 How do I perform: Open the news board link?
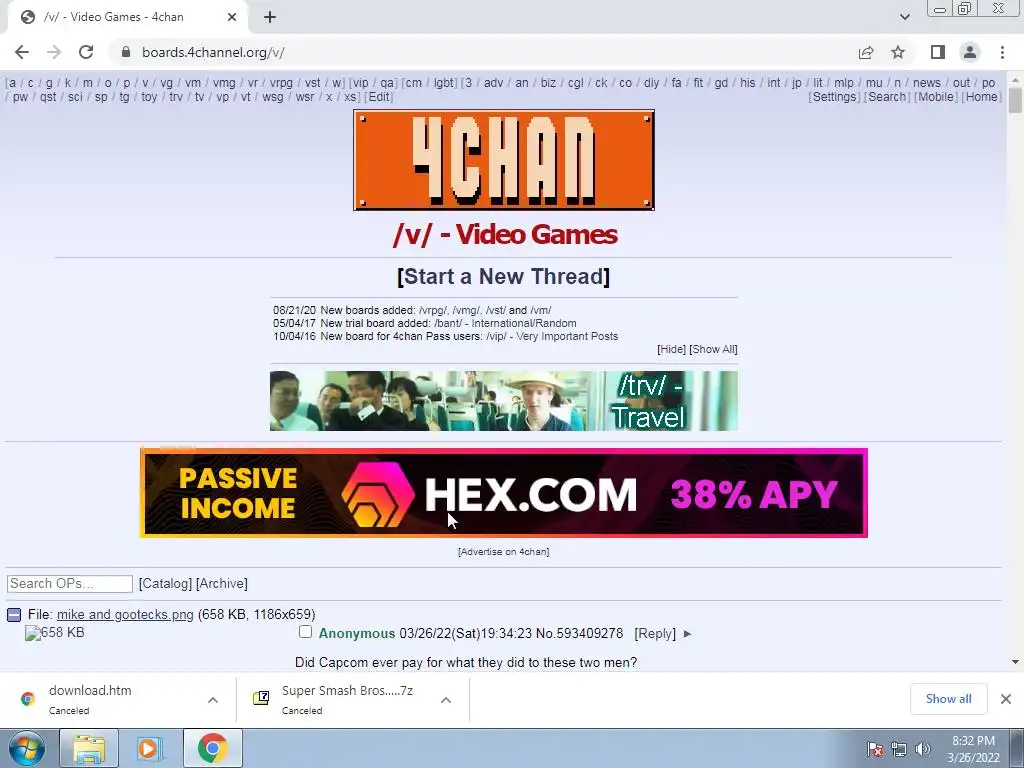pyautogui.click(x=927, y=83)
